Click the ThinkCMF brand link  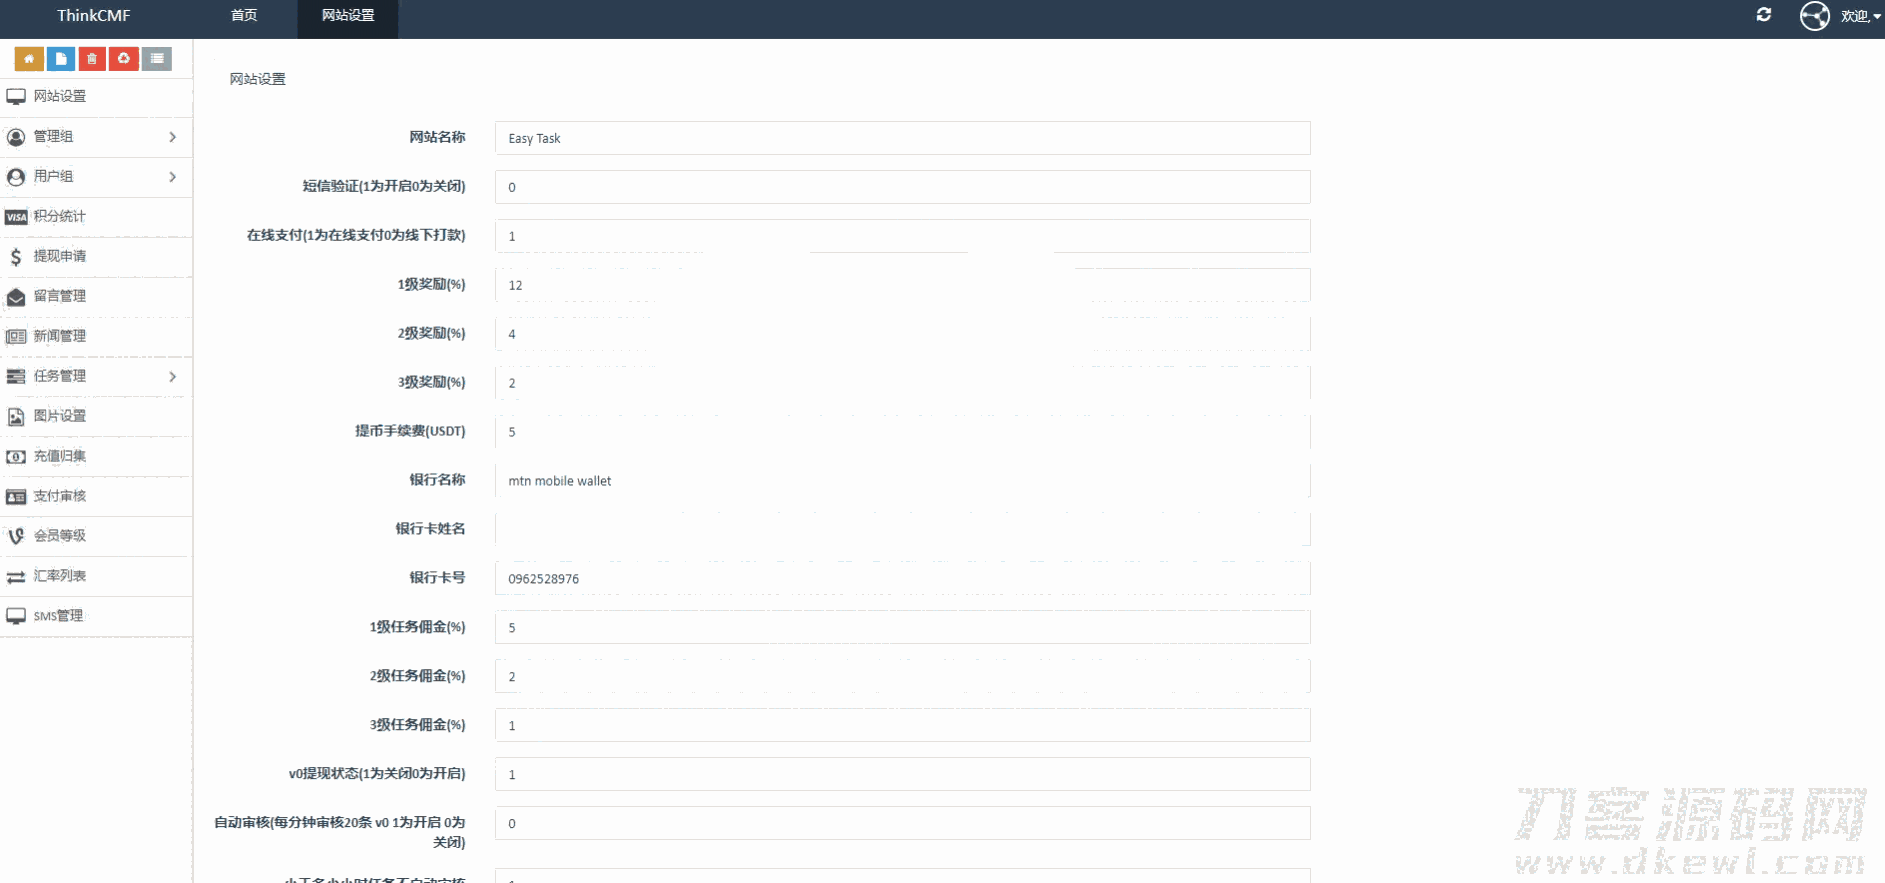(x=93, y=16)
